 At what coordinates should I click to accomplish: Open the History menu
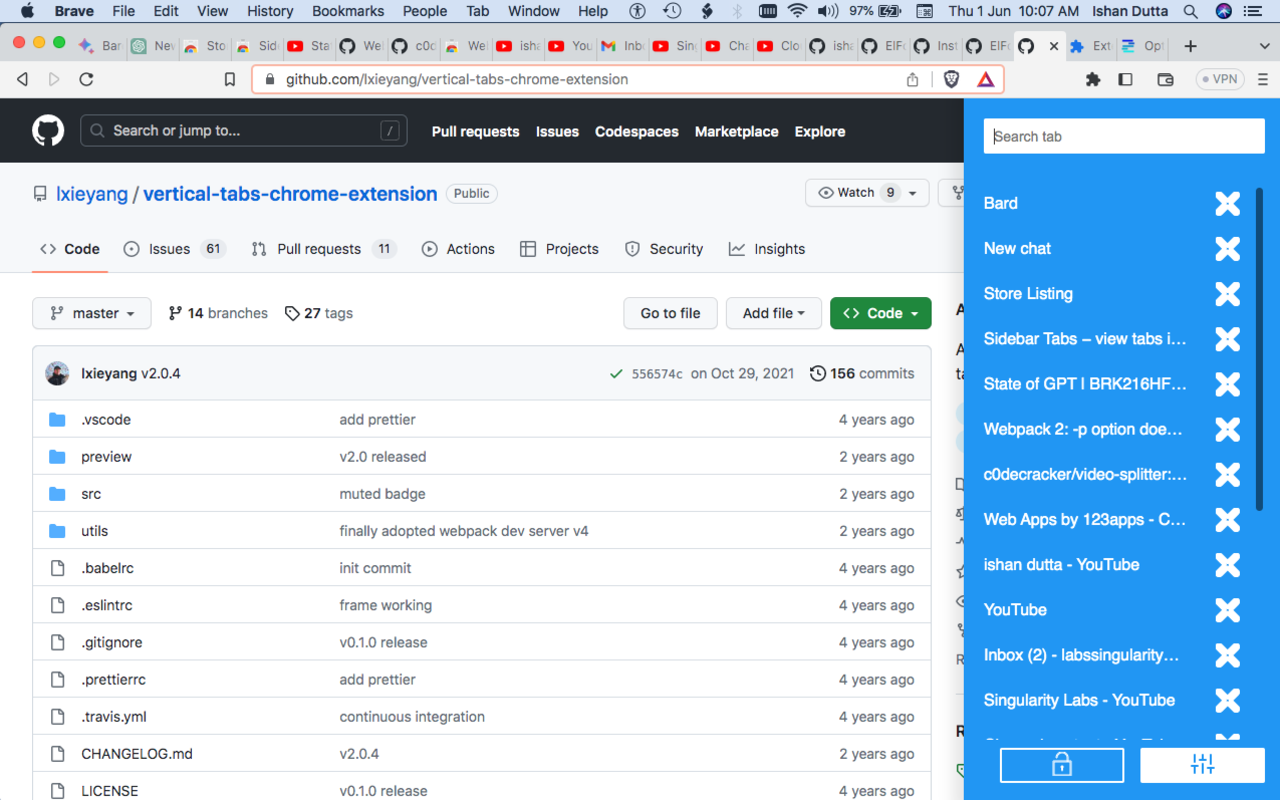[269, 11]
